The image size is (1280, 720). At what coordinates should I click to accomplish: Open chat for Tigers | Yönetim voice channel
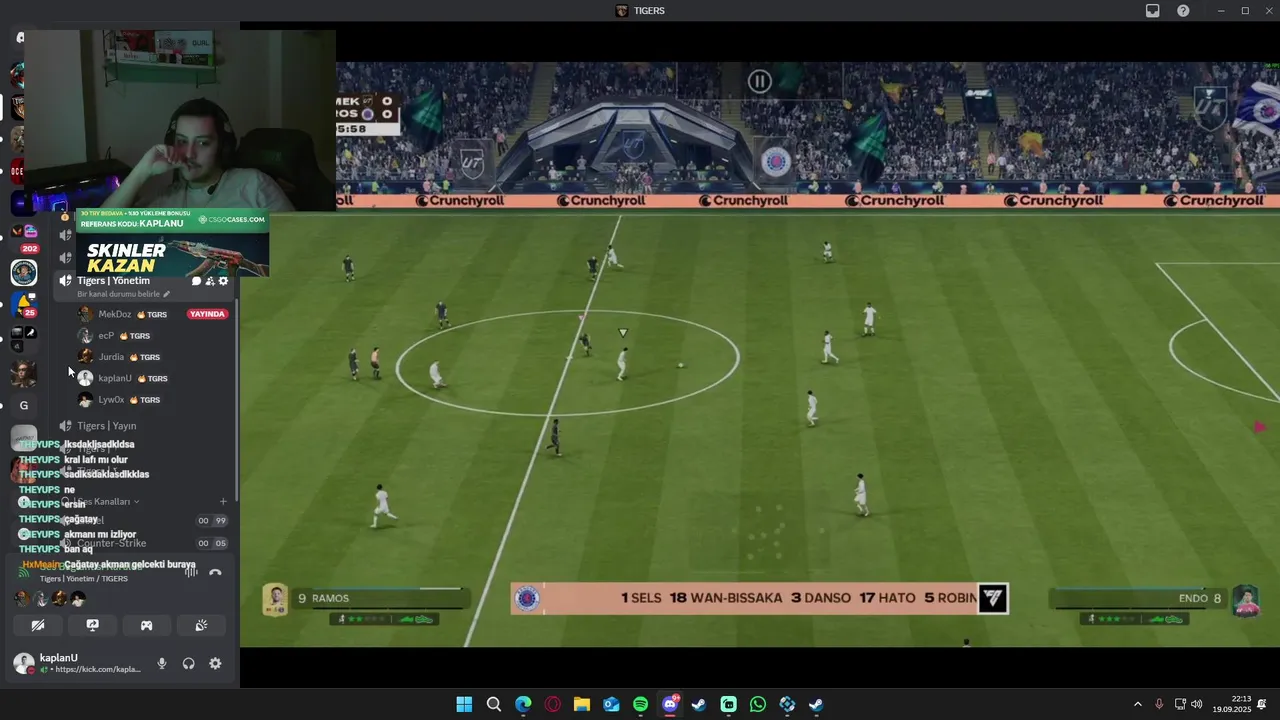click(x=196, y=281)
